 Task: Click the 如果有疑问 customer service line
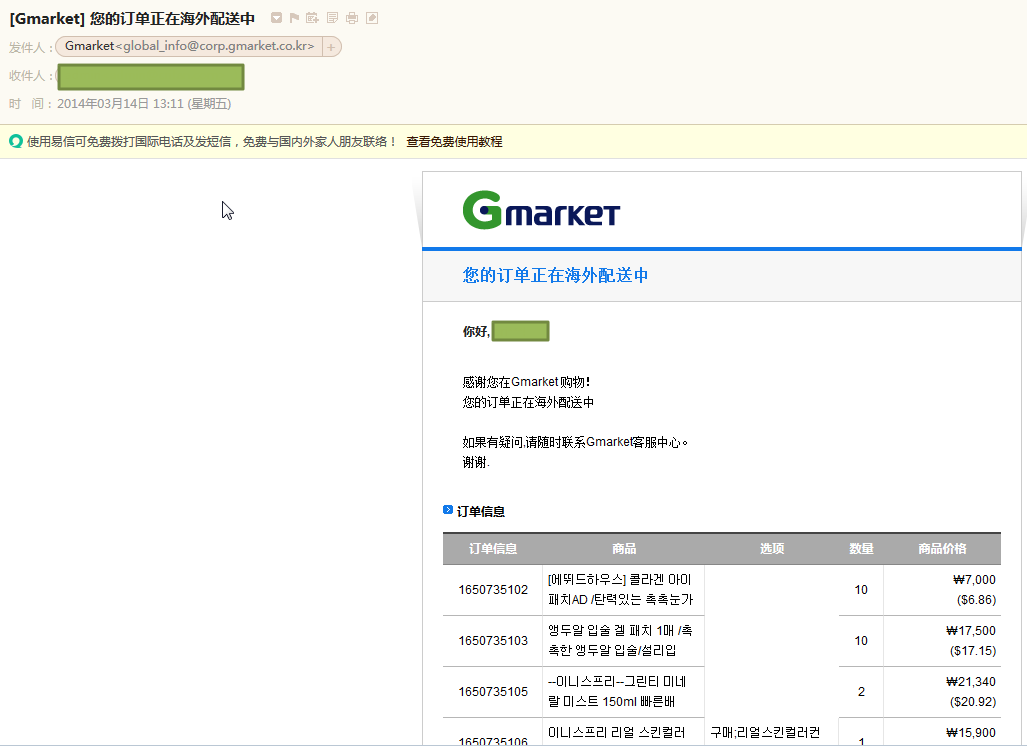pos(575,442)
